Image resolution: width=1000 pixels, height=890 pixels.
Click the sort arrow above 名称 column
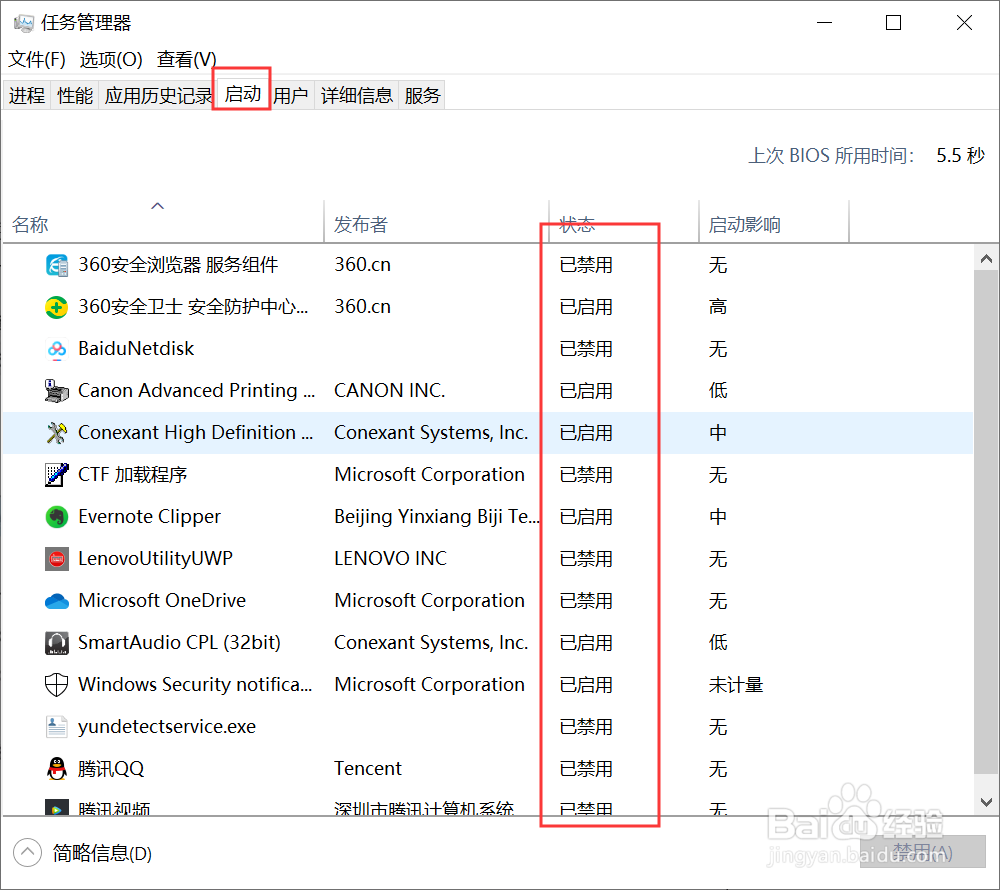tap(158, 206)
